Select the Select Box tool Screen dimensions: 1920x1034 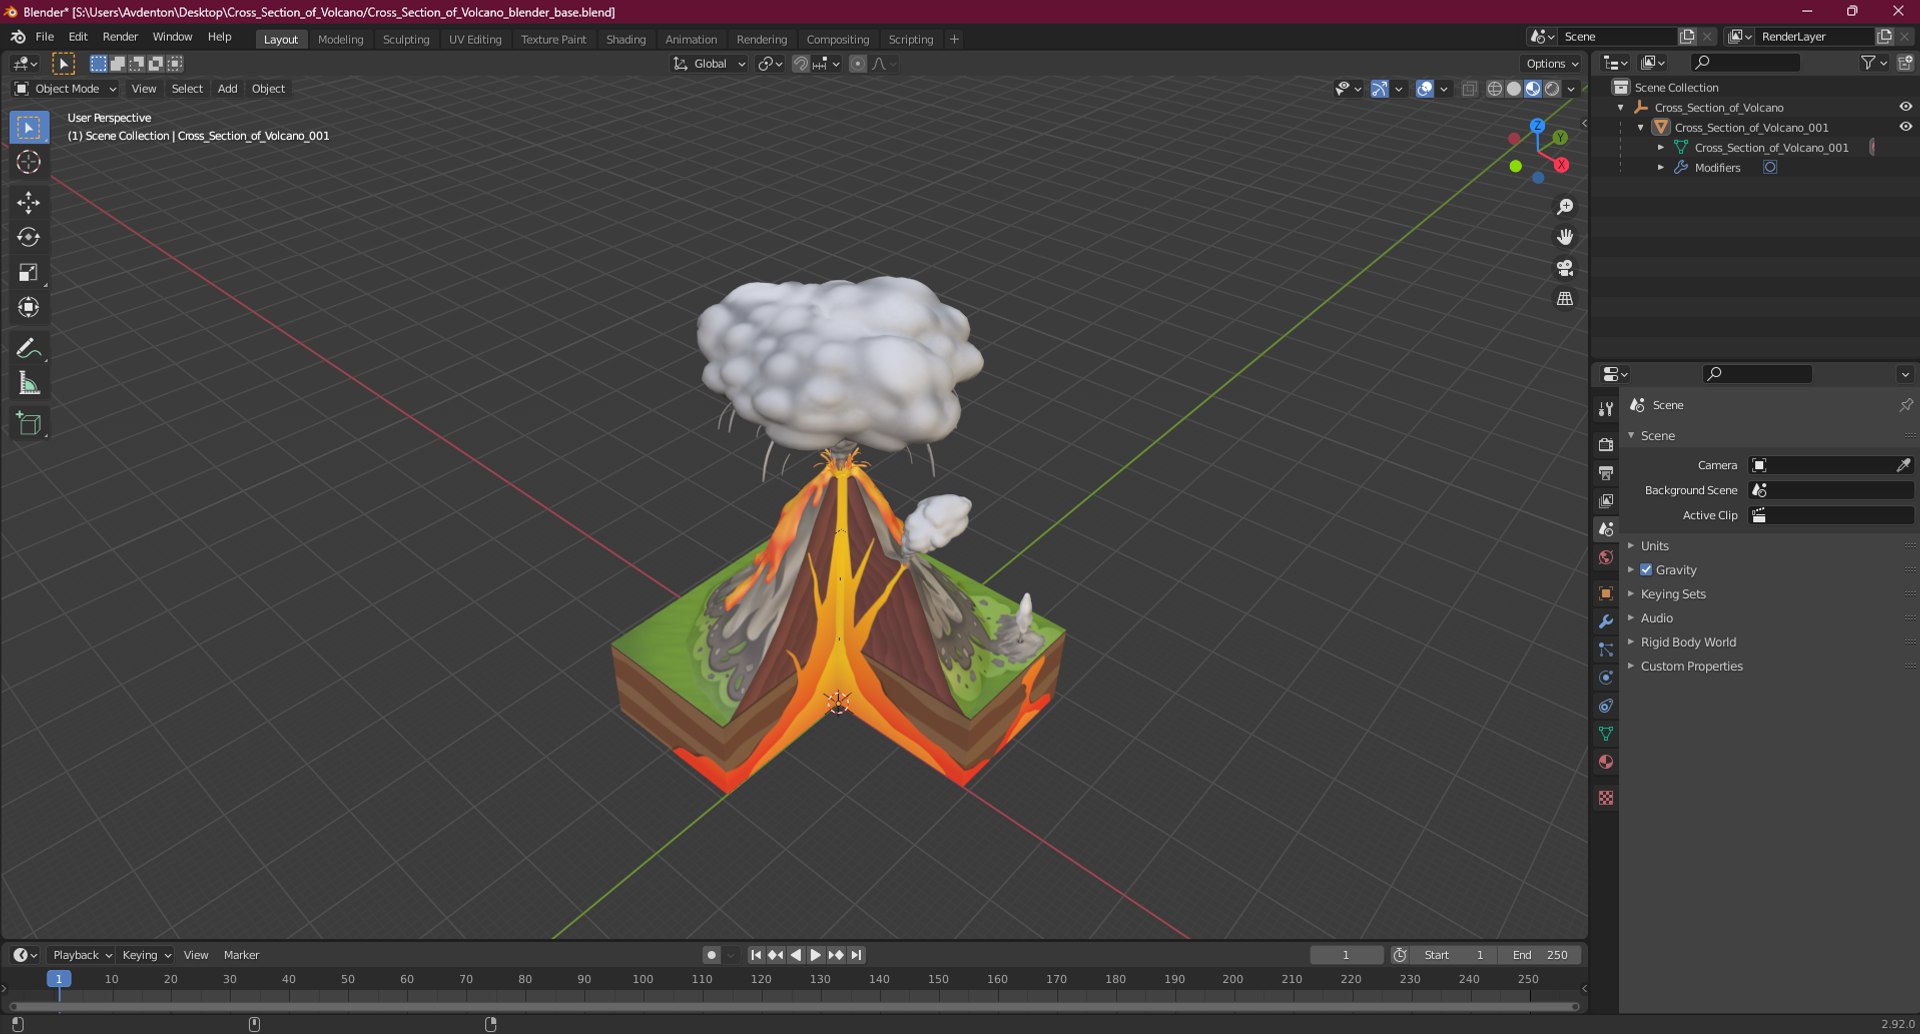pos(29,127)
